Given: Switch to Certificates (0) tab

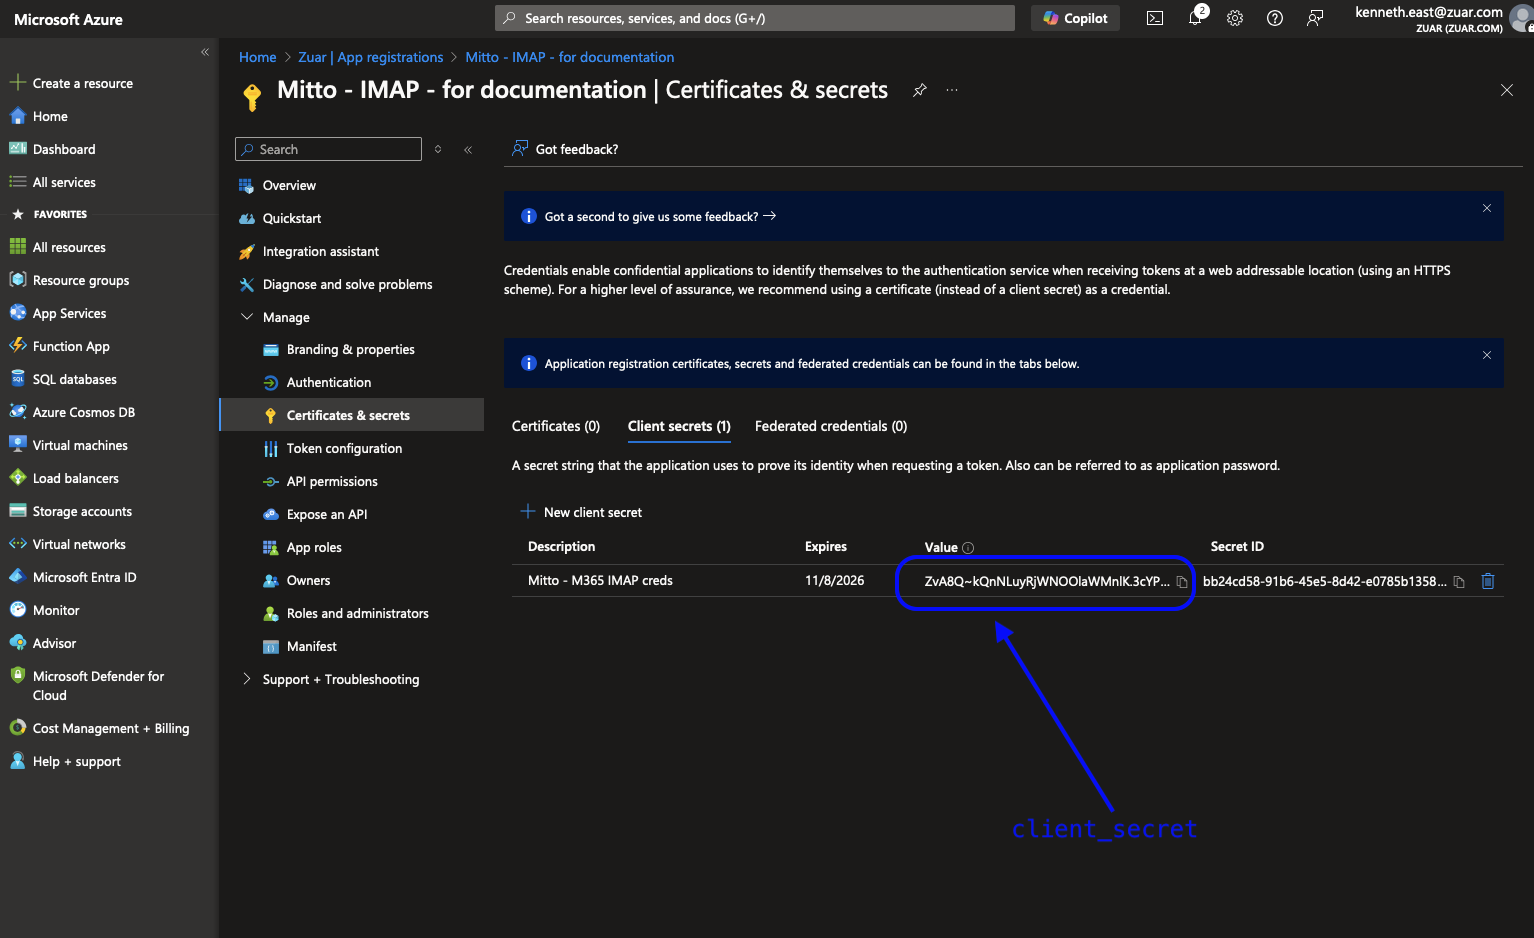Looking at the screenshot, I should (x=556, y=426).
